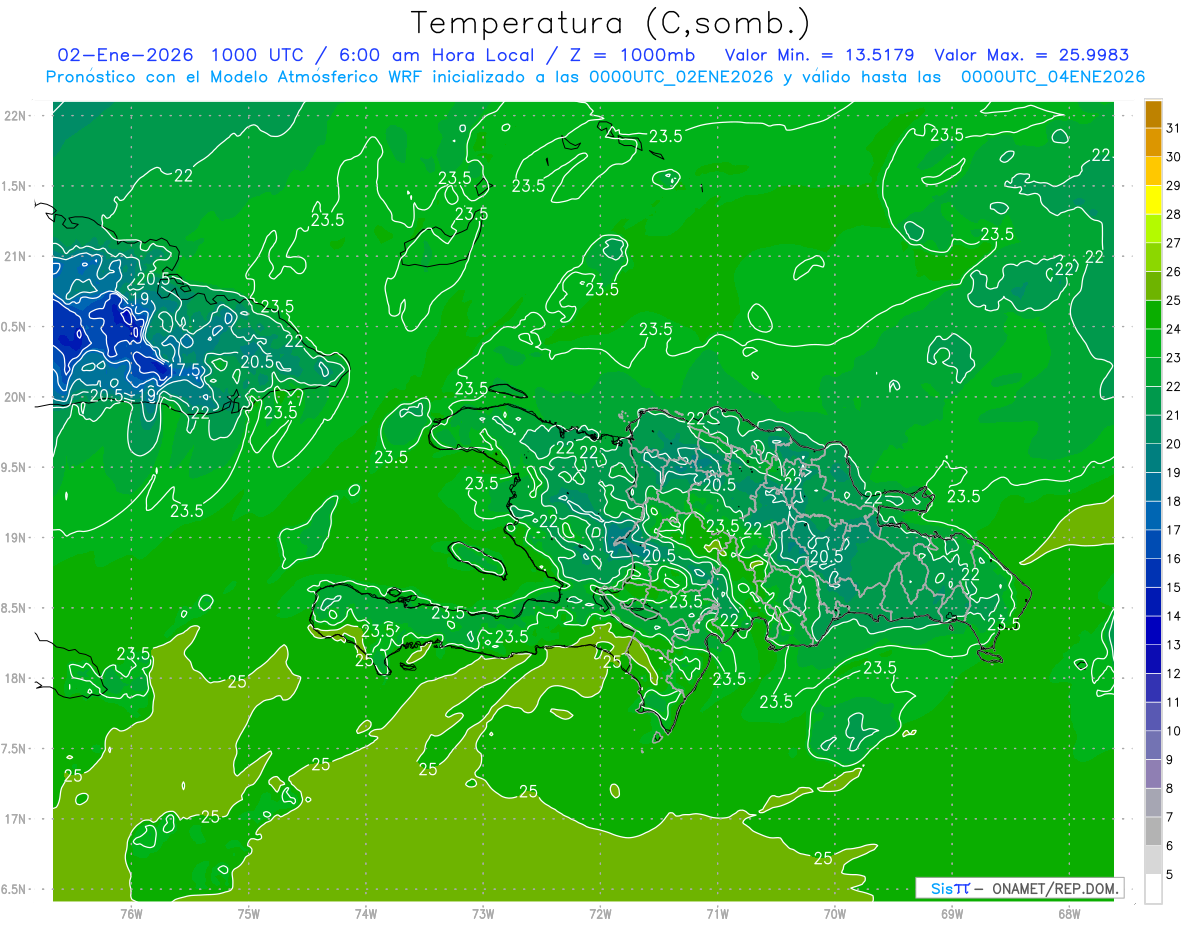Click the '0000UTC_02ENE2026' initialization time
The height and width of the screenshot is (927, 1200).
(682, 77)
